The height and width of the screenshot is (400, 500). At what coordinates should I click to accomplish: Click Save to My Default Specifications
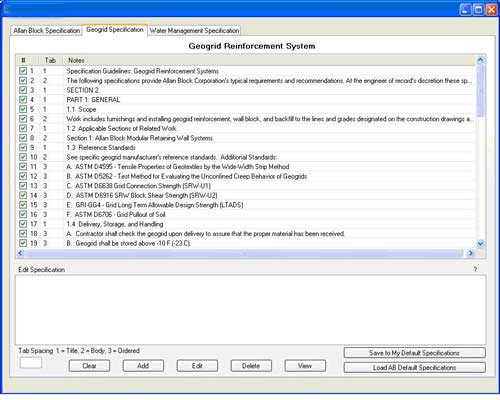(x=414, y=353)
